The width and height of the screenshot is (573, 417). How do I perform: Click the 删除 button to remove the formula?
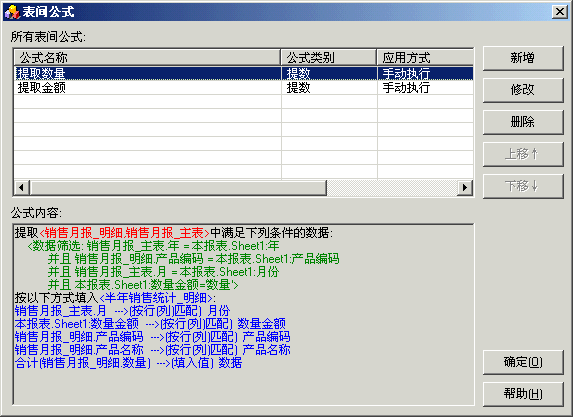(x=523, y=122)
